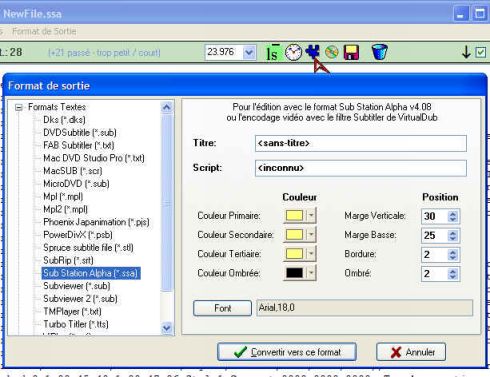Click the disc icon in toolbar

(331, 52)
